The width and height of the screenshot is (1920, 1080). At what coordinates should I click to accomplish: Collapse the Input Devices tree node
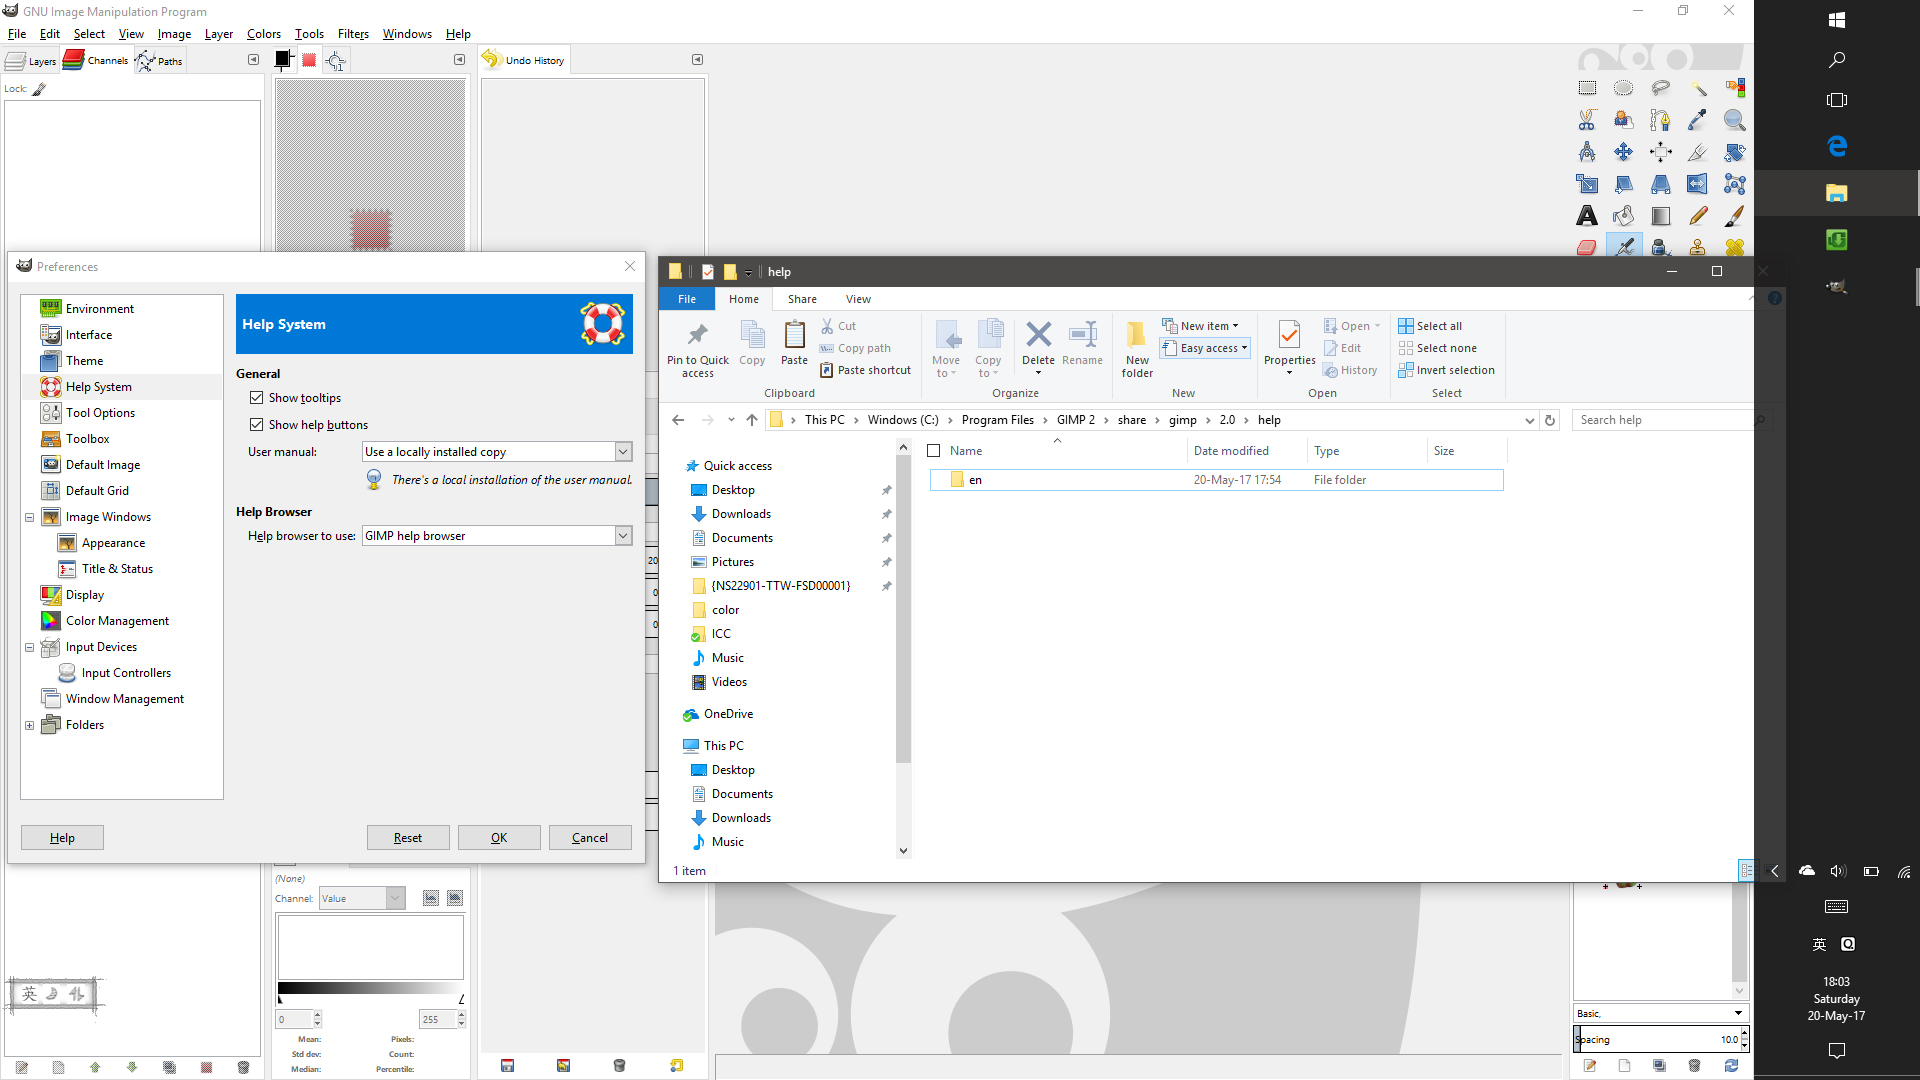click(30, 648)
